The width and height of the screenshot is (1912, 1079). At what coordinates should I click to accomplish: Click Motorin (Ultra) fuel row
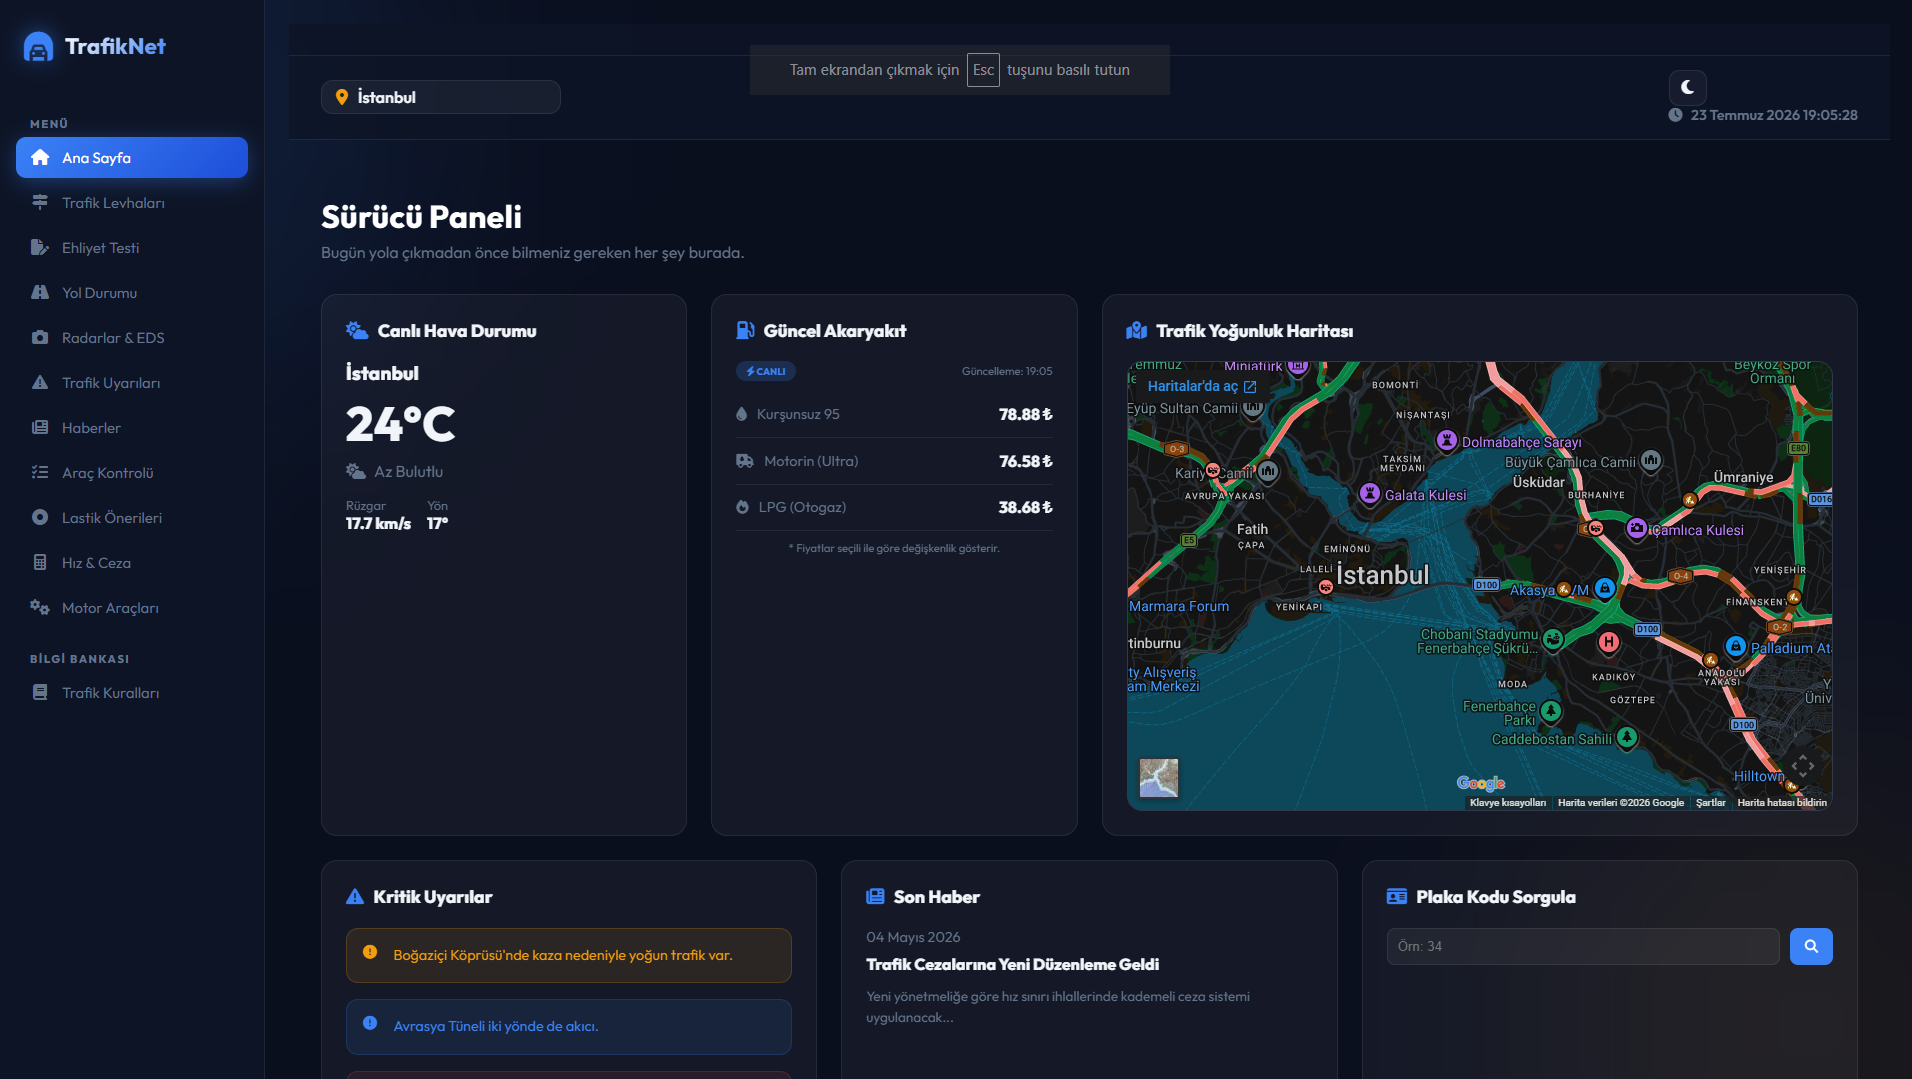(x=894, y=461)
